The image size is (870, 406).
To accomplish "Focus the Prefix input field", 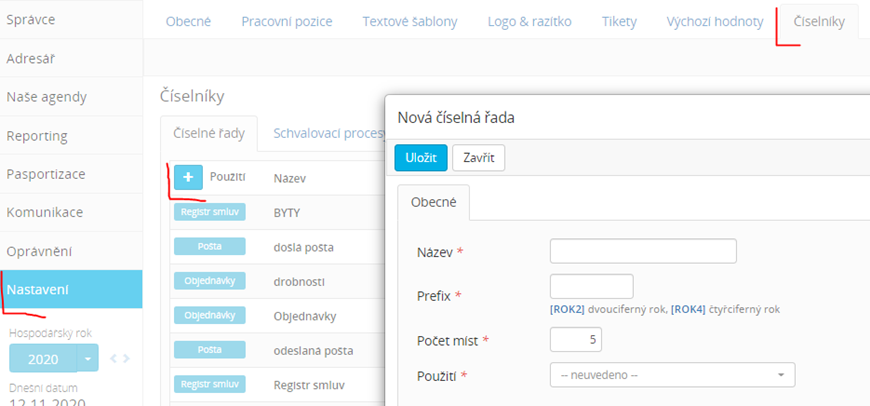I will tap(591, 286).
